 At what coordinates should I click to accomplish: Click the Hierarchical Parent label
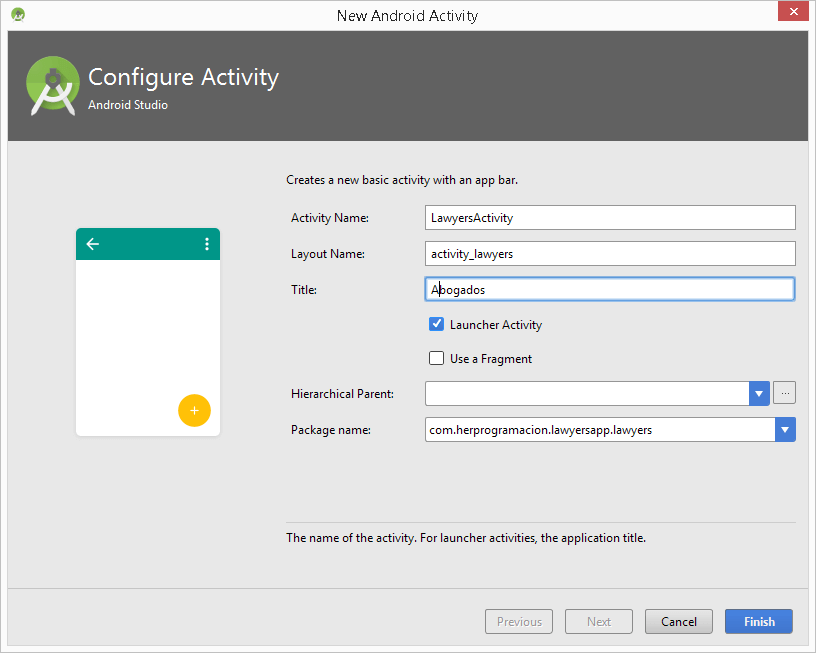point(342,394)
